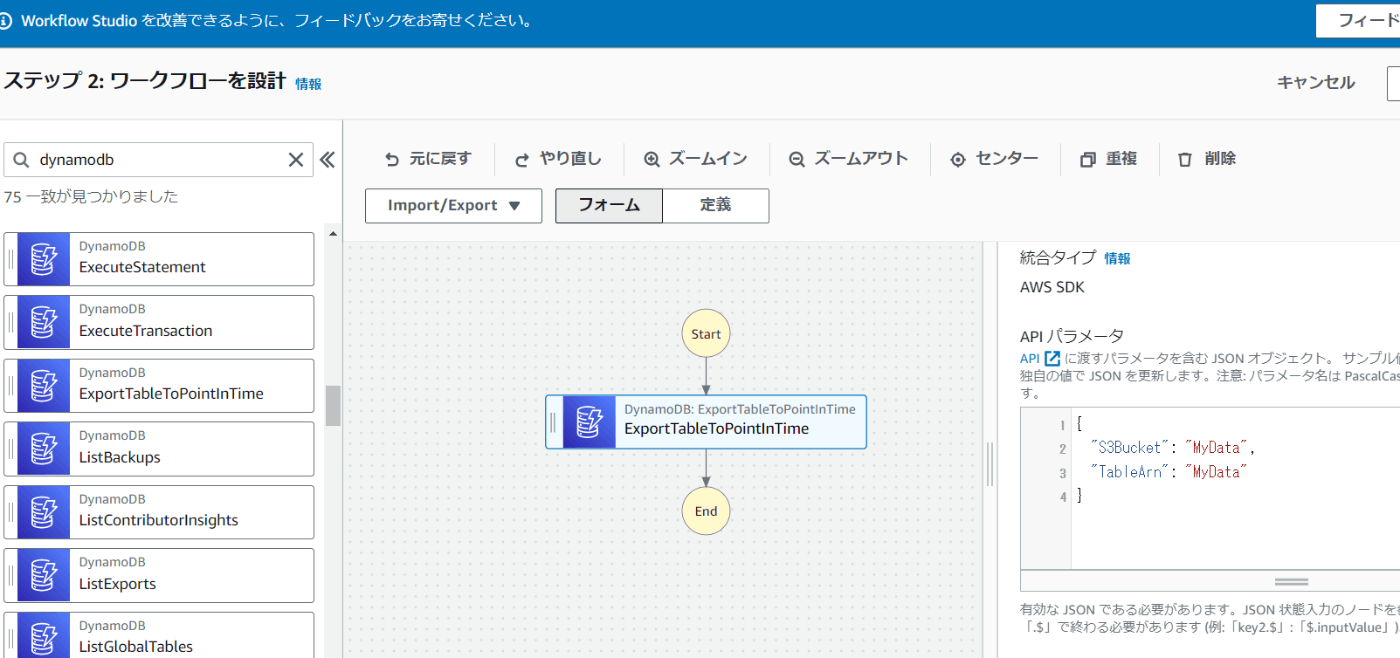Image resolution: width=1400 pixels, height=658 pixels.
Task: Click the AWS SDK integration type text
Action: (1052, 288)
